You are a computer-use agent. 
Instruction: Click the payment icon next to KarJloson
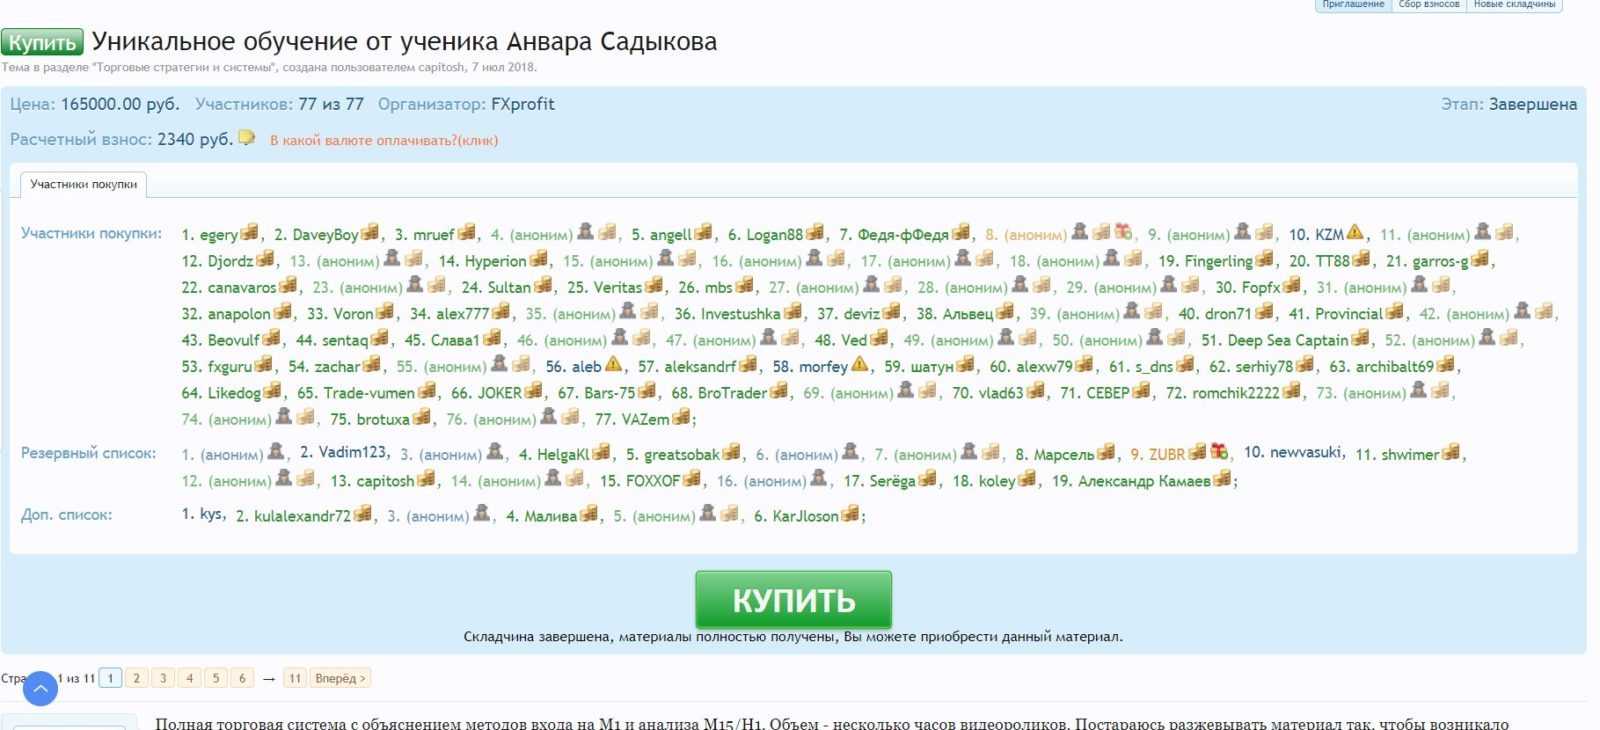tap(850, 514)
